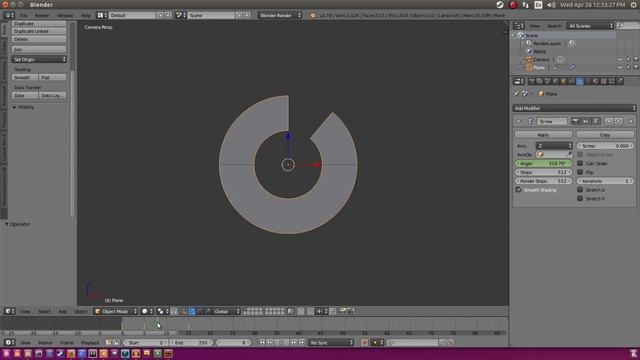Viewport: 640px width, 360px height.
Task: Open the Axis Z dropdown
Action: pos(554,146)
